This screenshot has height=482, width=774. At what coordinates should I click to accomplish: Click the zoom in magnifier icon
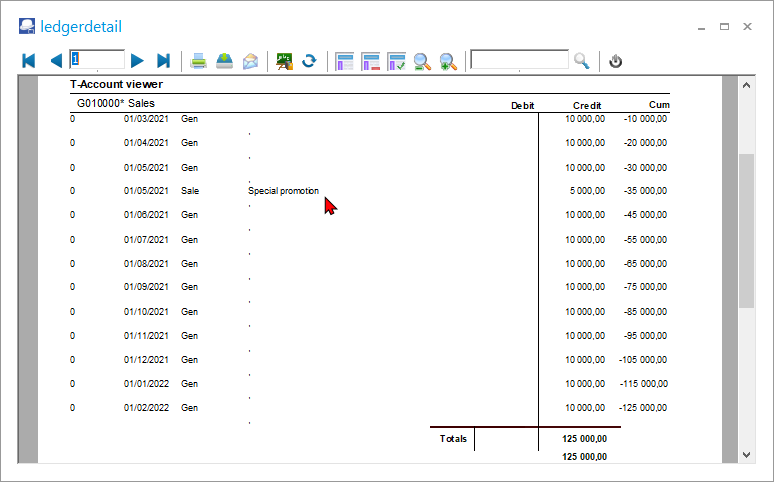coord(448,61)
